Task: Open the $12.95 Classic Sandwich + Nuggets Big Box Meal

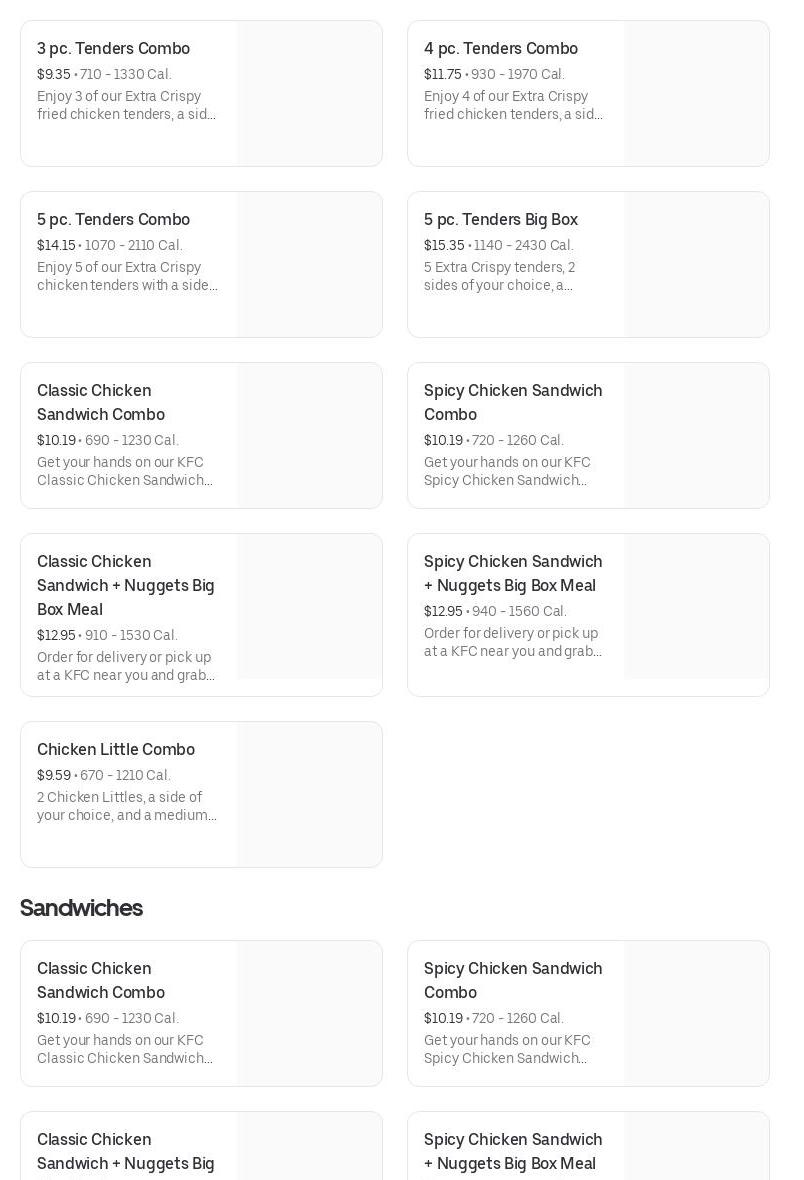Action: click(x=125, y=585)
